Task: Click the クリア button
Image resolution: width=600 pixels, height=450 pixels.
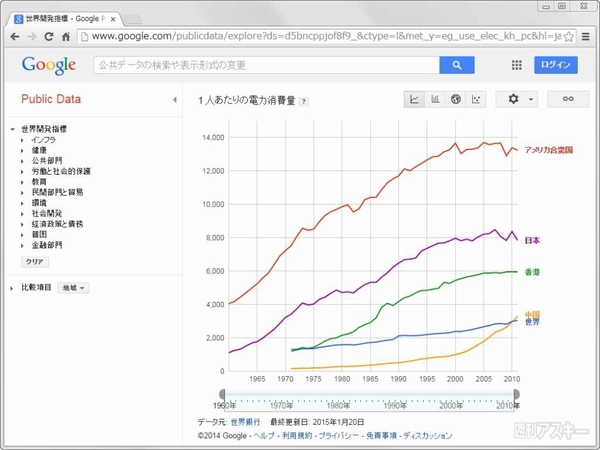Action: coord(35,262)
